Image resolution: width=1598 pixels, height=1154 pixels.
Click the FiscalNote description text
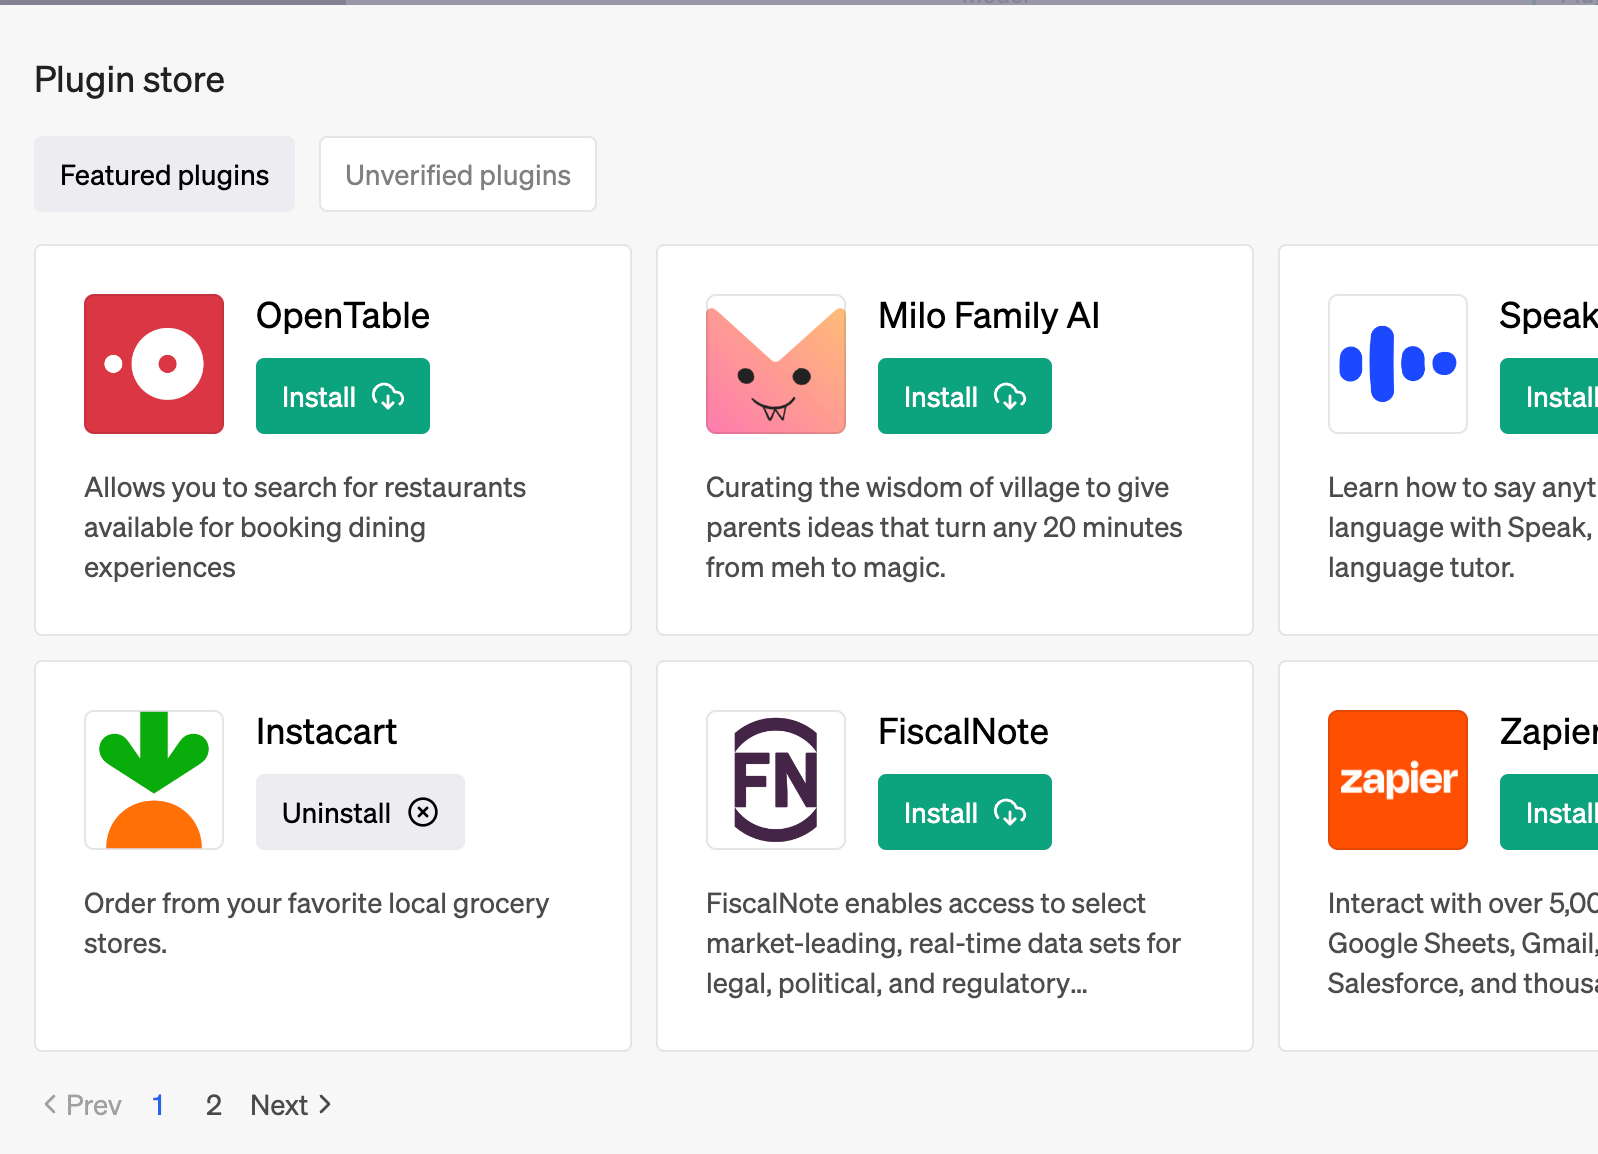(943, 943)
